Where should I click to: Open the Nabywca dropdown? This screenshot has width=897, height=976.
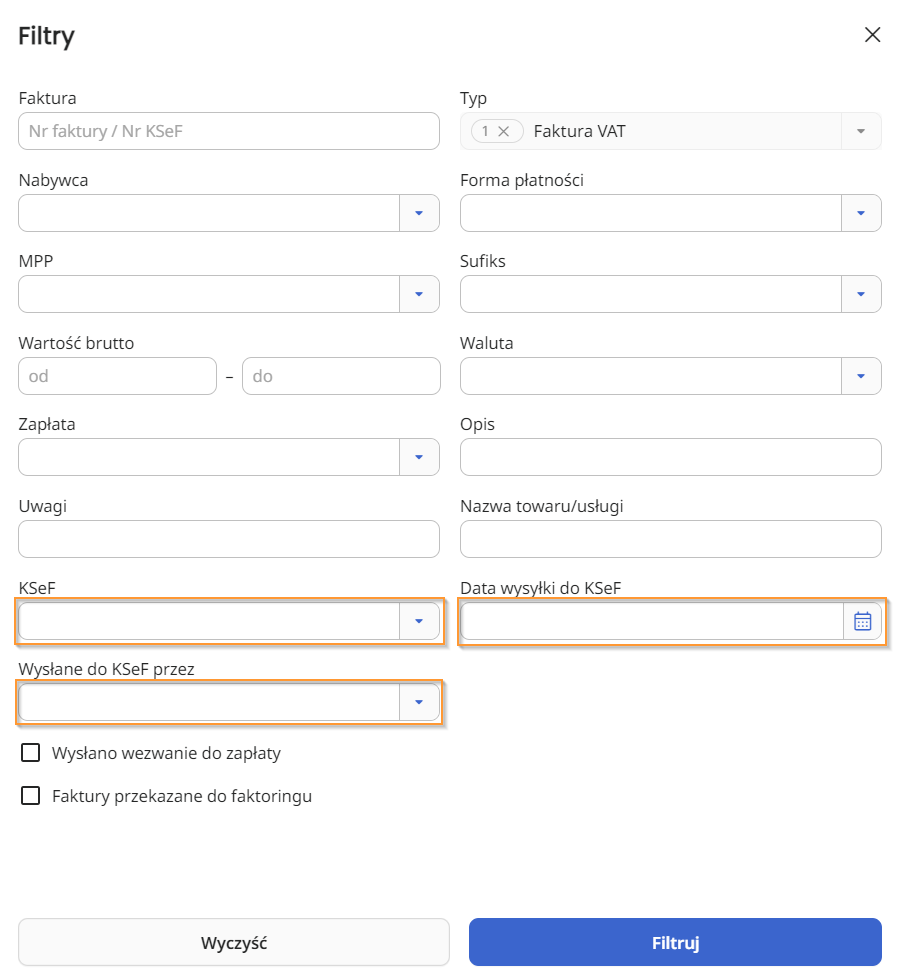[419, 213]
